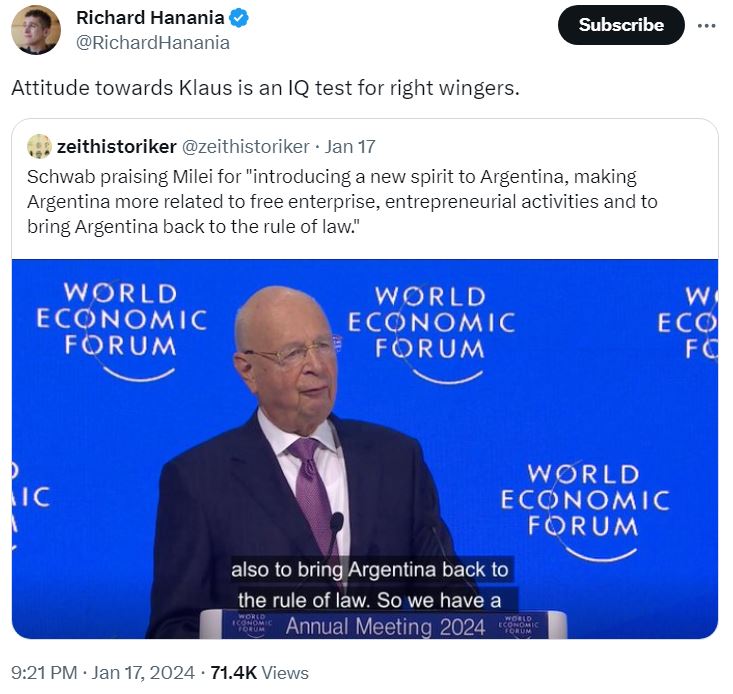This screenshot has height=694, width=733.
Task: Open zeithistoriker's profile from the quoted tweet
Action: coord(116,147)
